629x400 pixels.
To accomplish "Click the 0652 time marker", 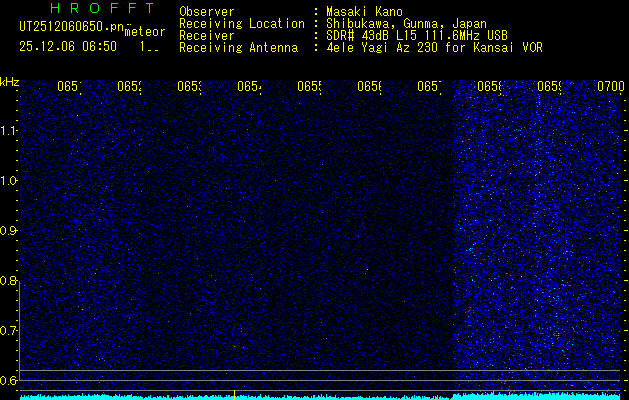I will [129, 86].
